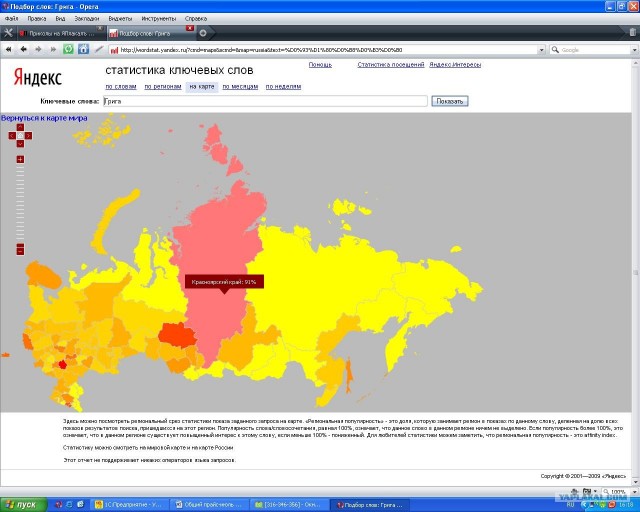Open the Справка menu
640x512 pixels.
(x=196, y=19)
